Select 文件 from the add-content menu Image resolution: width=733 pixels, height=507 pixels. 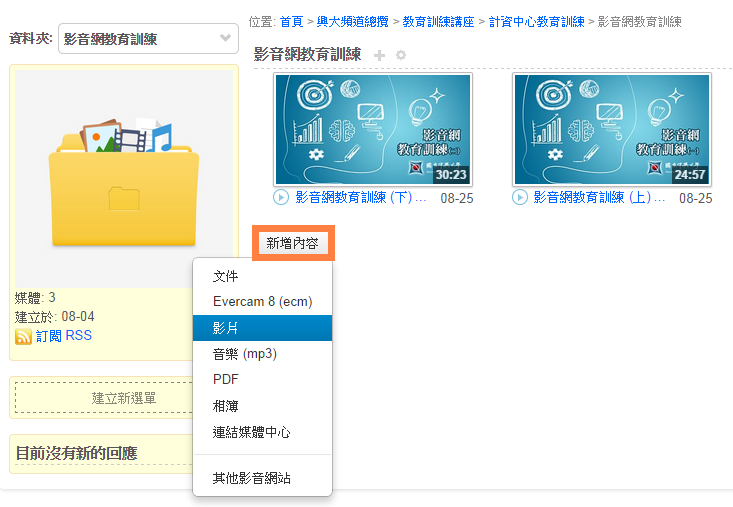click(226, 276)
